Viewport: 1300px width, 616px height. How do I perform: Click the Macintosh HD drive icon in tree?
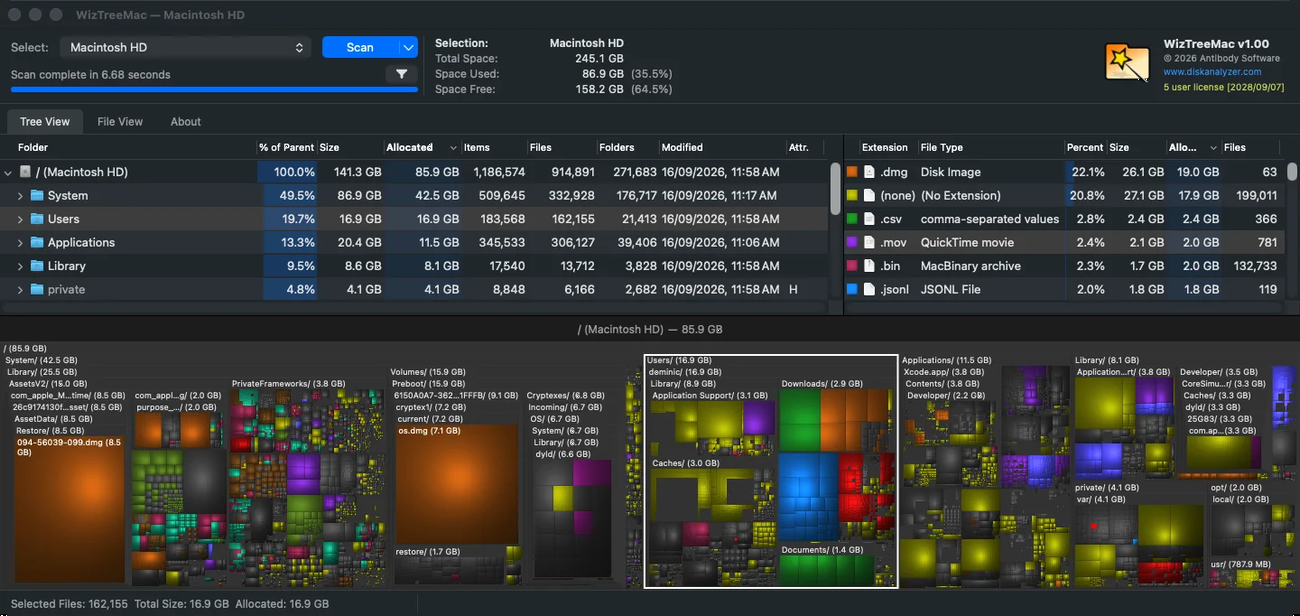coord(26,172)
